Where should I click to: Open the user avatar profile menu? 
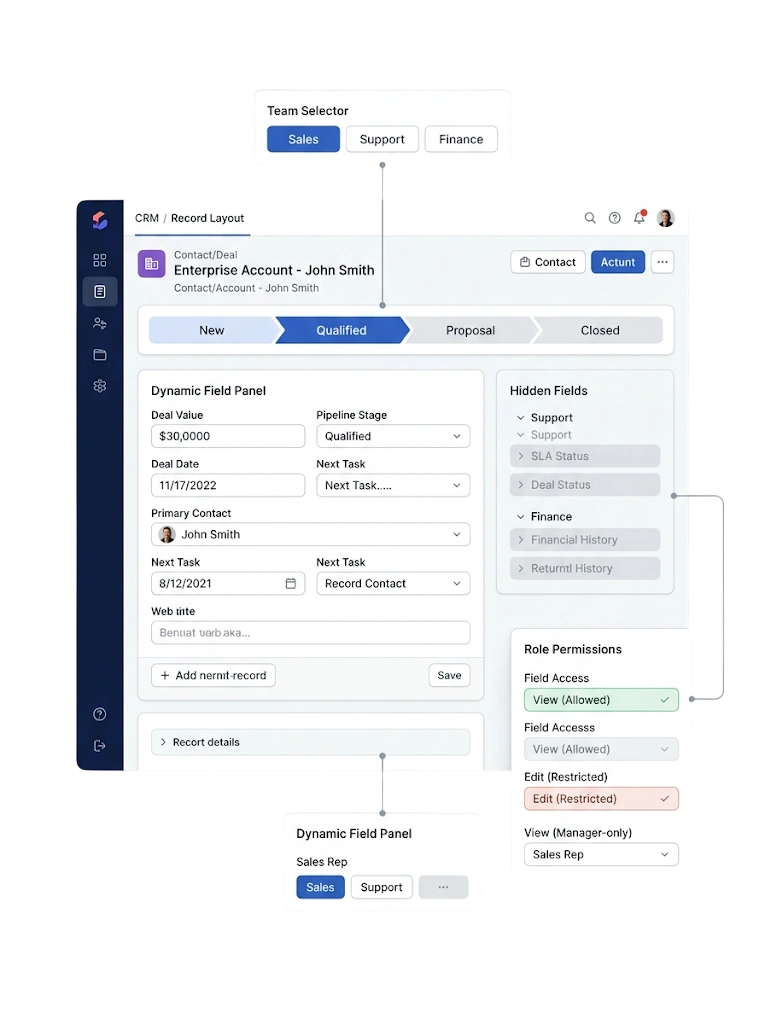(666, 218)
